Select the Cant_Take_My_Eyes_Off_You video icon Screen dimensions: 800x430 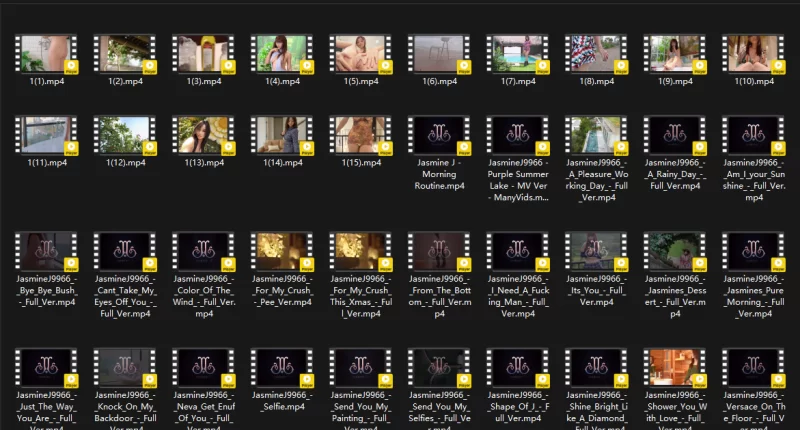pos(125,251)
